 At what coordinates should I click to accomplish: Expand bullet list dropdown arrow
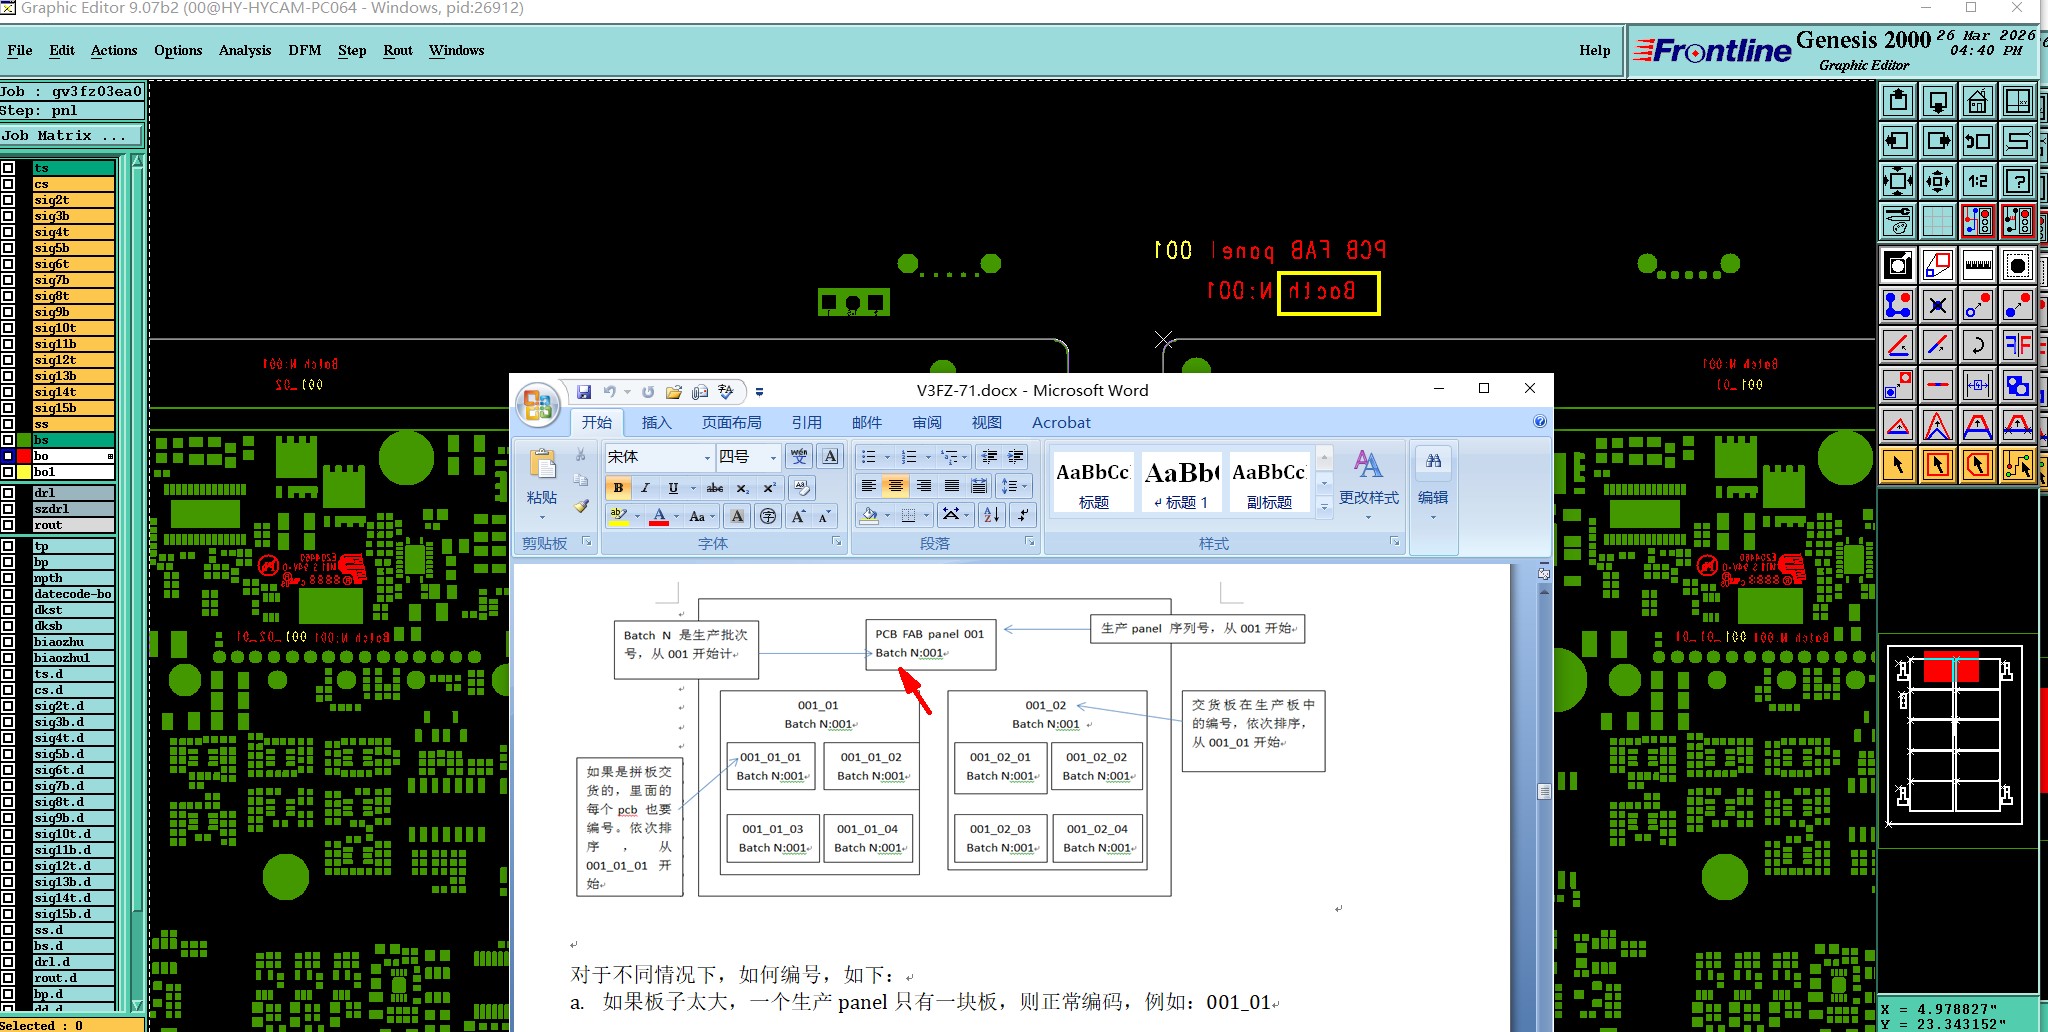[887, 457]
